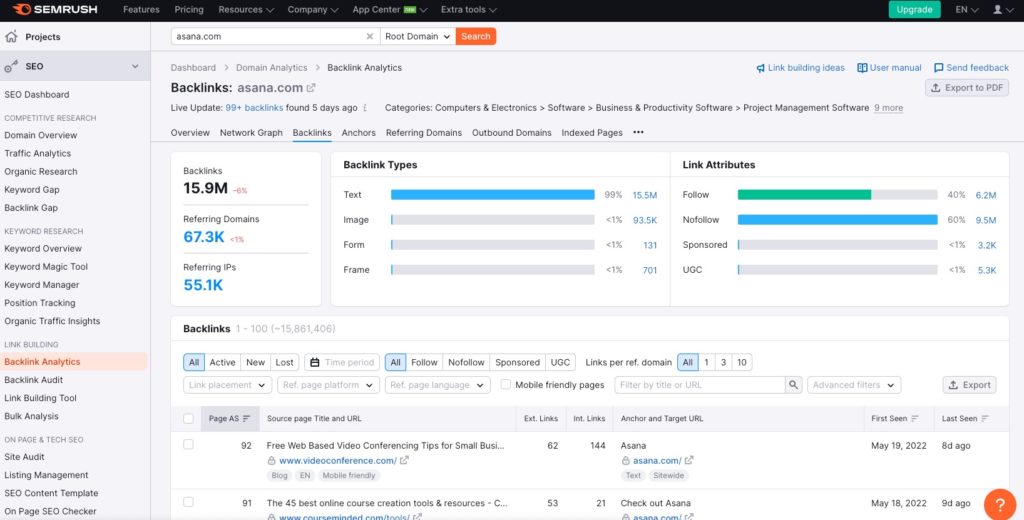Viewport: 1024px width, 520px height.
Task: Toggle the Lost backlinks filter
Action: (x=284, y=363)
